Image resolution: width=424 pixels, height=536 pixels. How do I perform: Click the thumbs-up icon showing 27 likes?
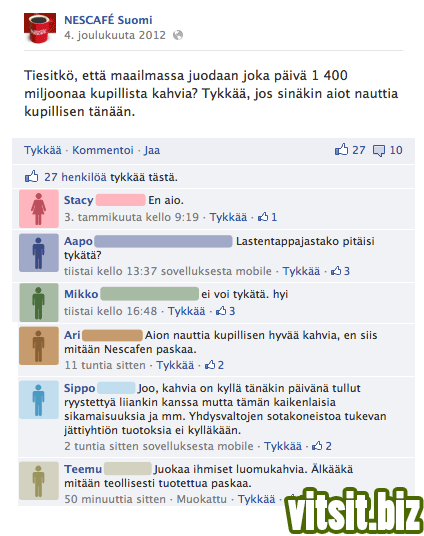click(341, 150)
